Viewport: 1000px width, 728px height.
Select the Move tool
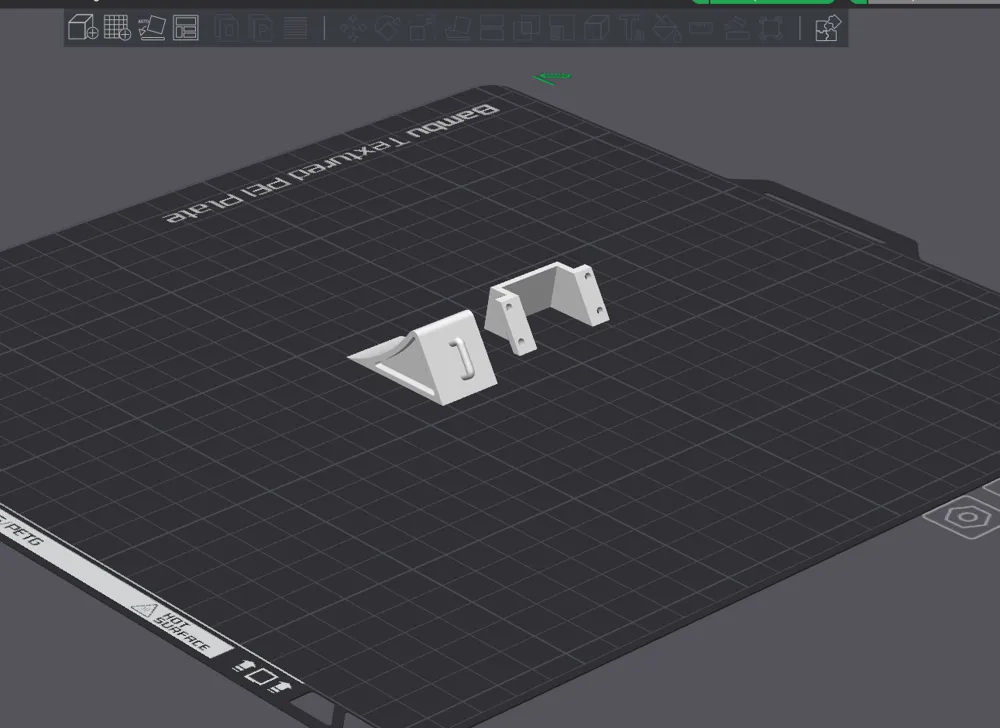(x=353, y=28)
